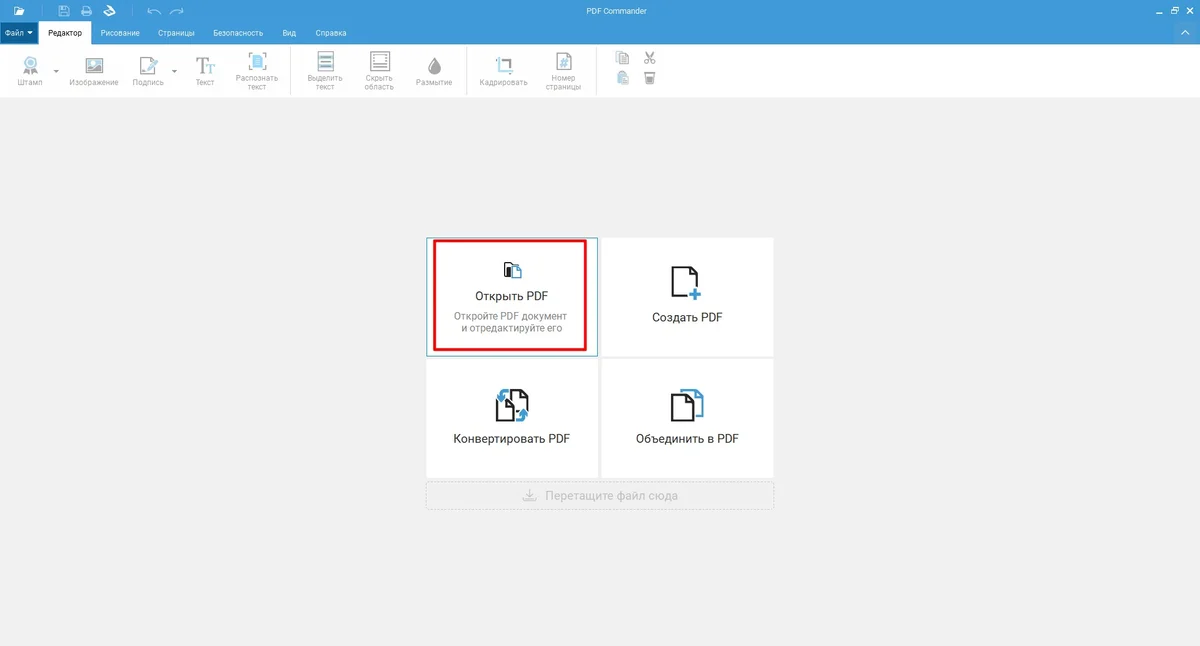This screenshot has width=1200, height=646.
Task: Click the Открыть PDF tile
Action: [512, 297]
